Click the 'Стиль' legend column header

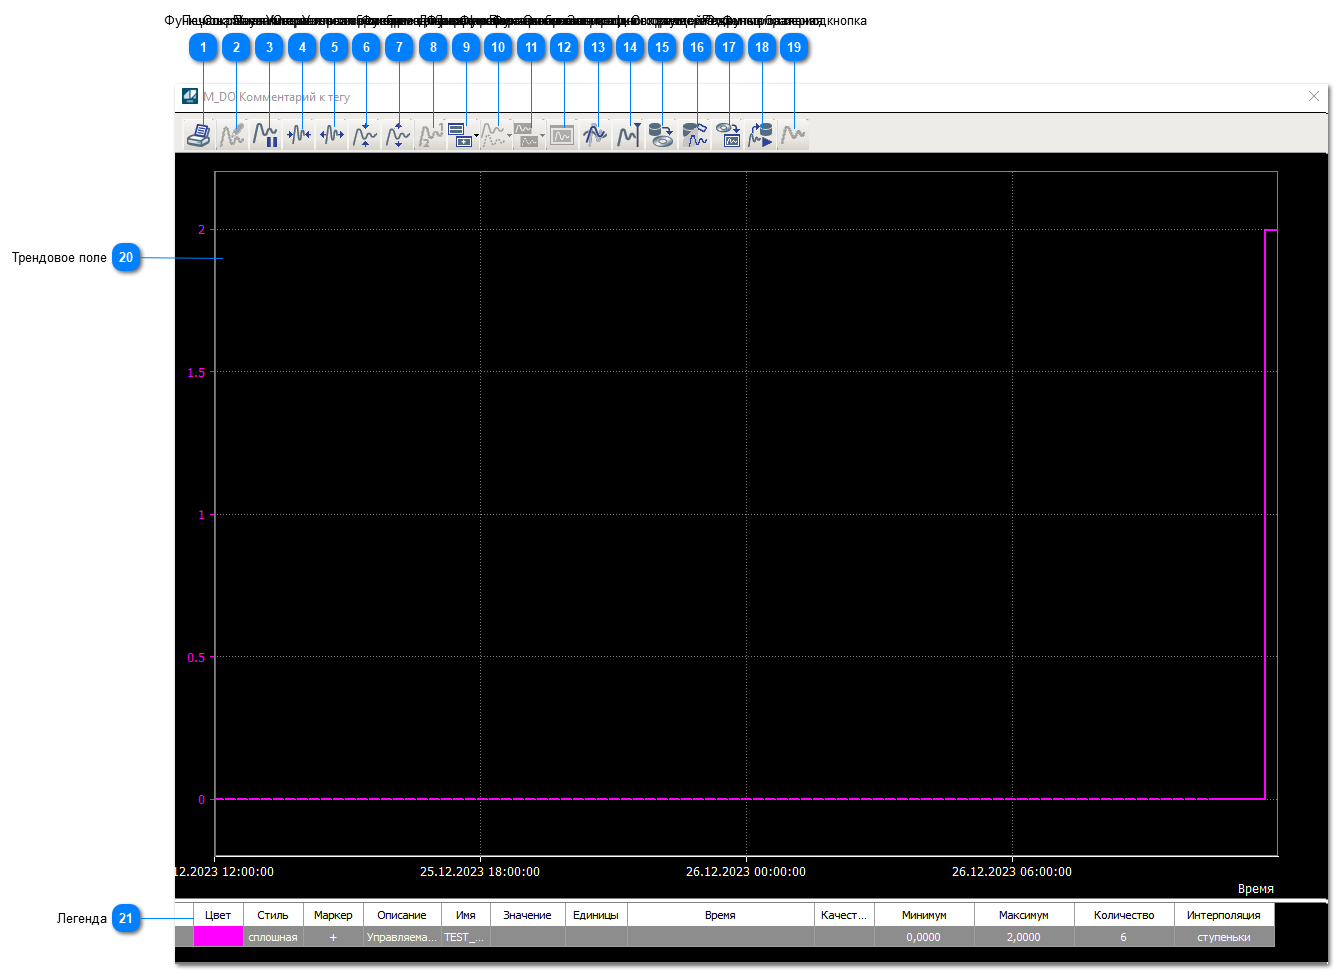(x=273, y=915)
